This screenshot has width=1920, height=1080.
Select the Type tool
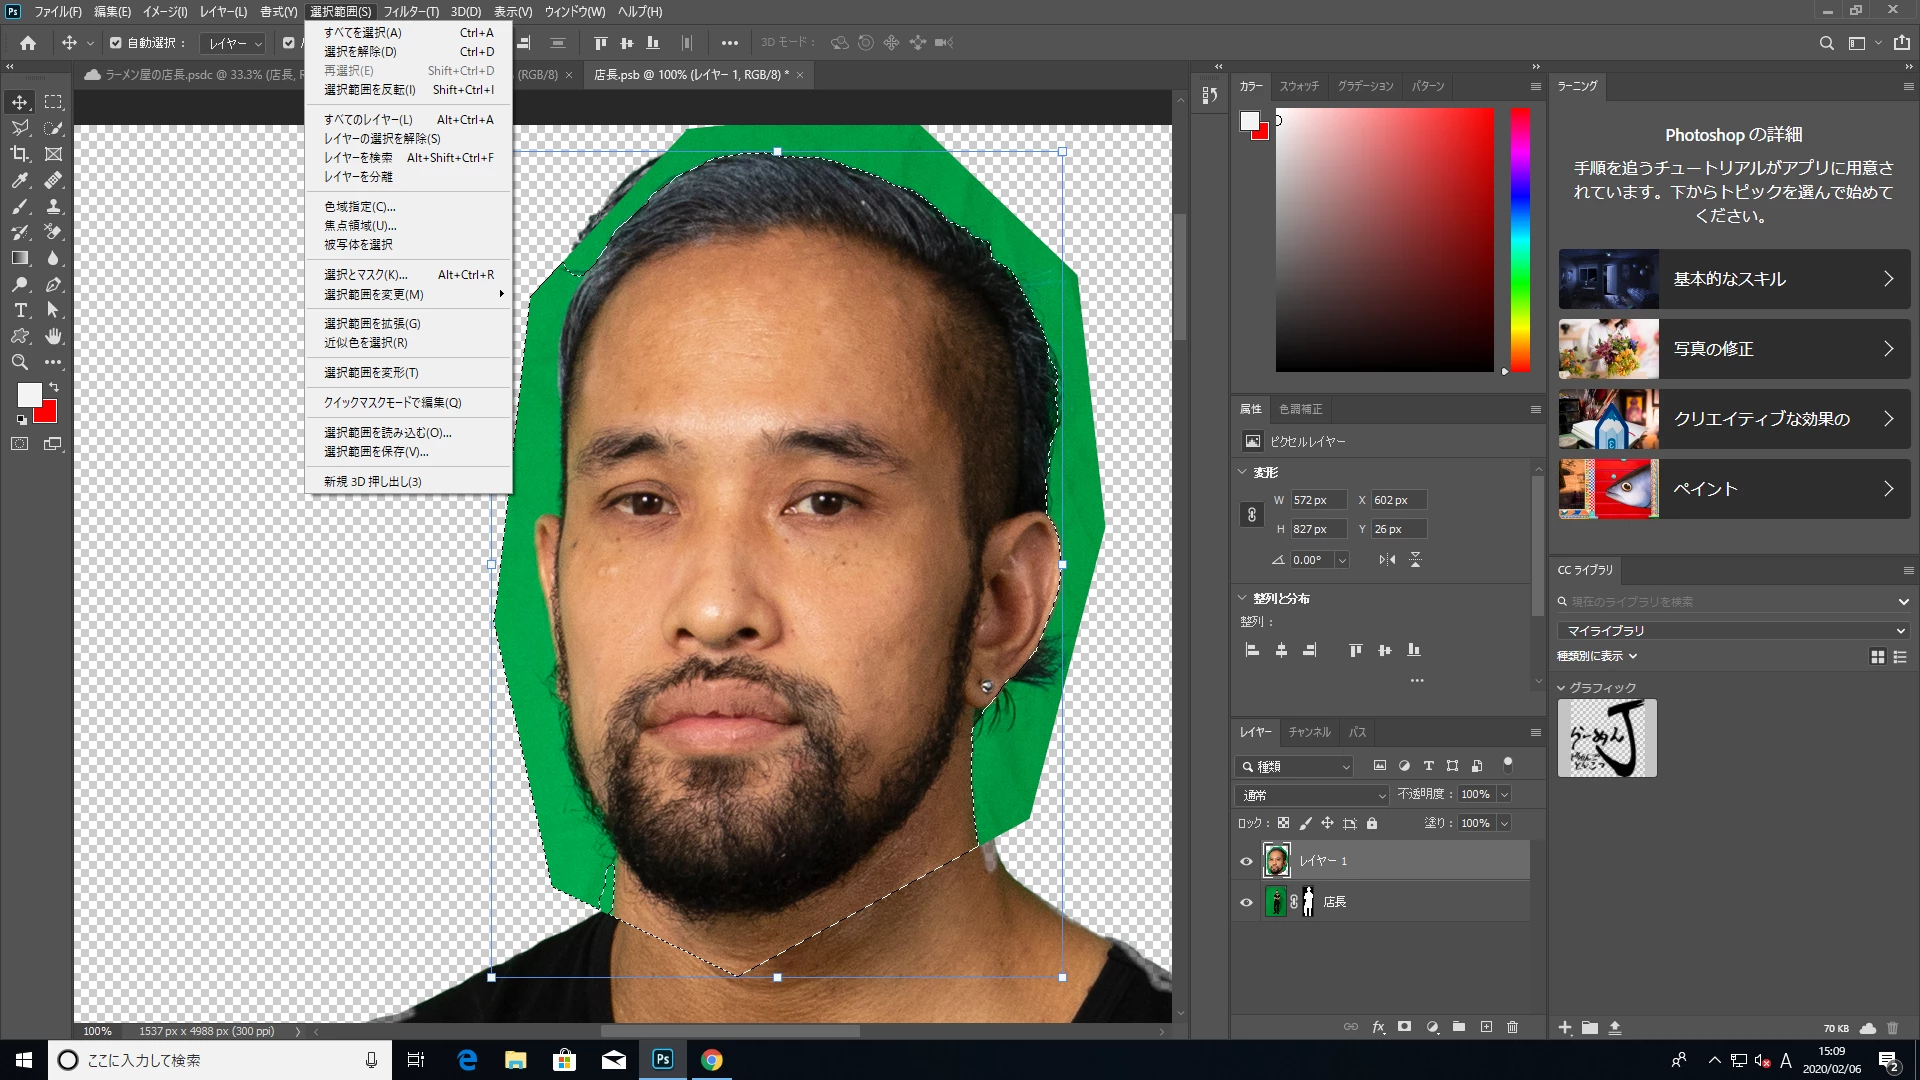[x=20, y=310]
